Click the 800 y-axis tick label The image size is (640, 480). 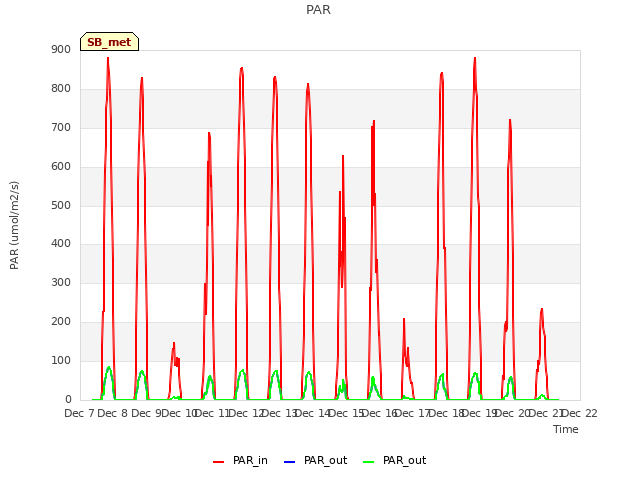[x=61, y=89]
